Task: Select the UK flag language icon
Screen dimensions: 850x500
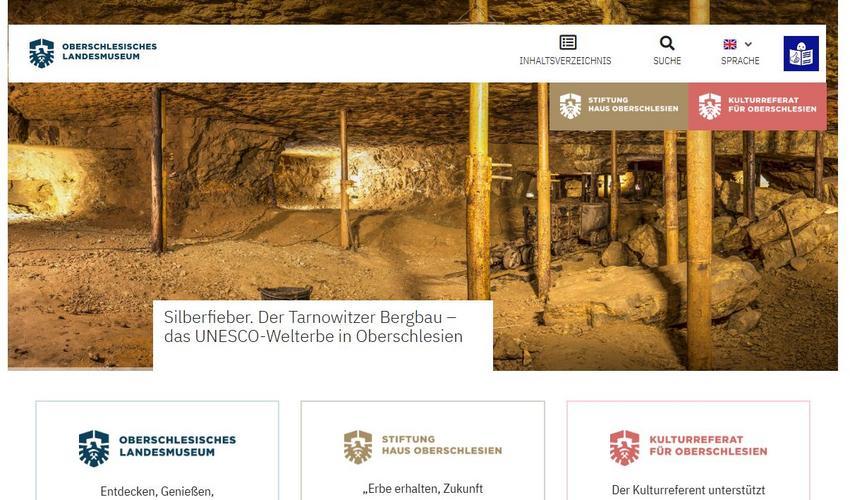Action: point(730,44)
